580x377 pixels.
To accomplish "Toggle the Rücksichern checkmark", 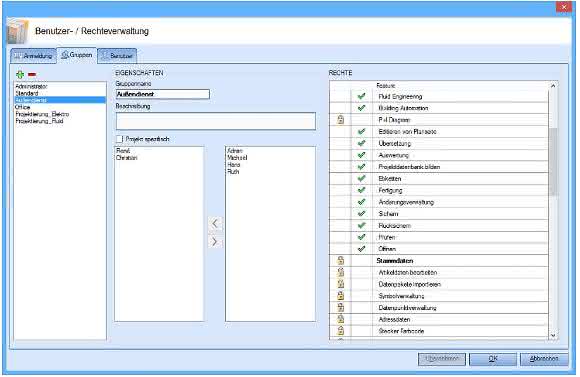I will click(x=361, y=225).
